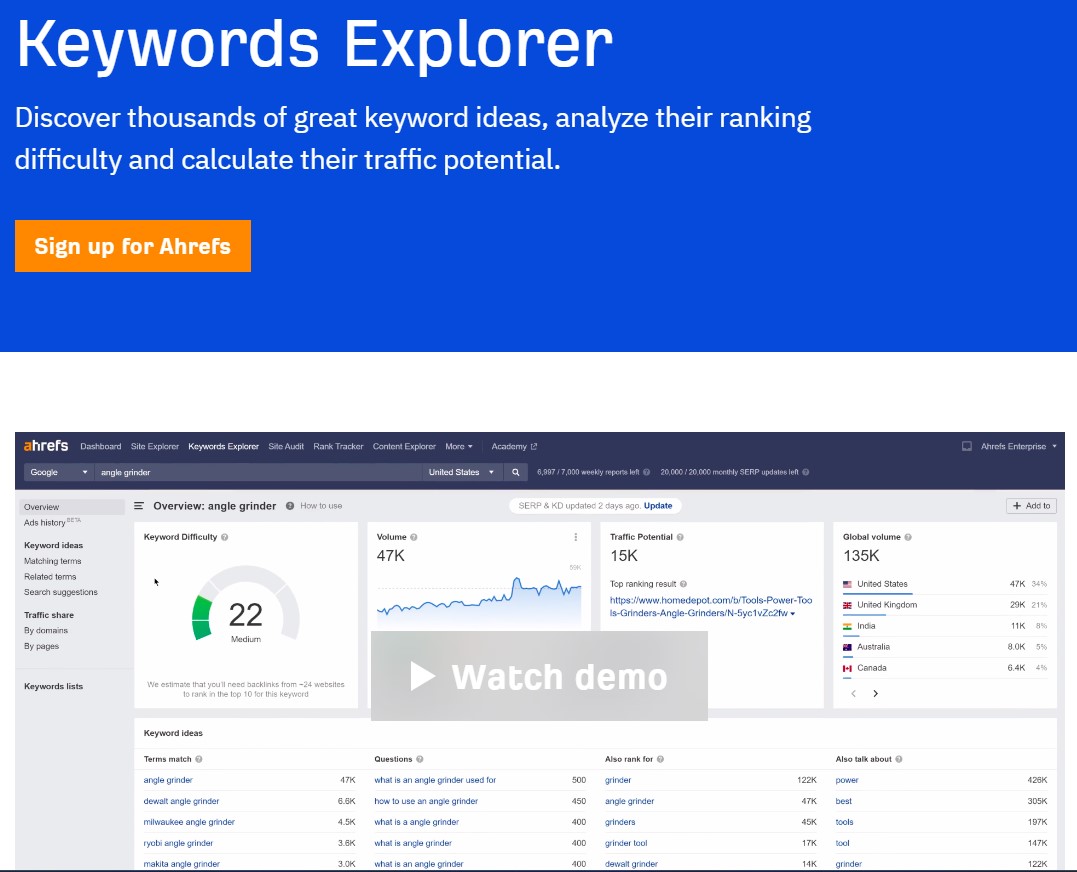The image size is (1077, 872).
Task: Open ryobi angle grinder keyword link
Action: (178, 843)
